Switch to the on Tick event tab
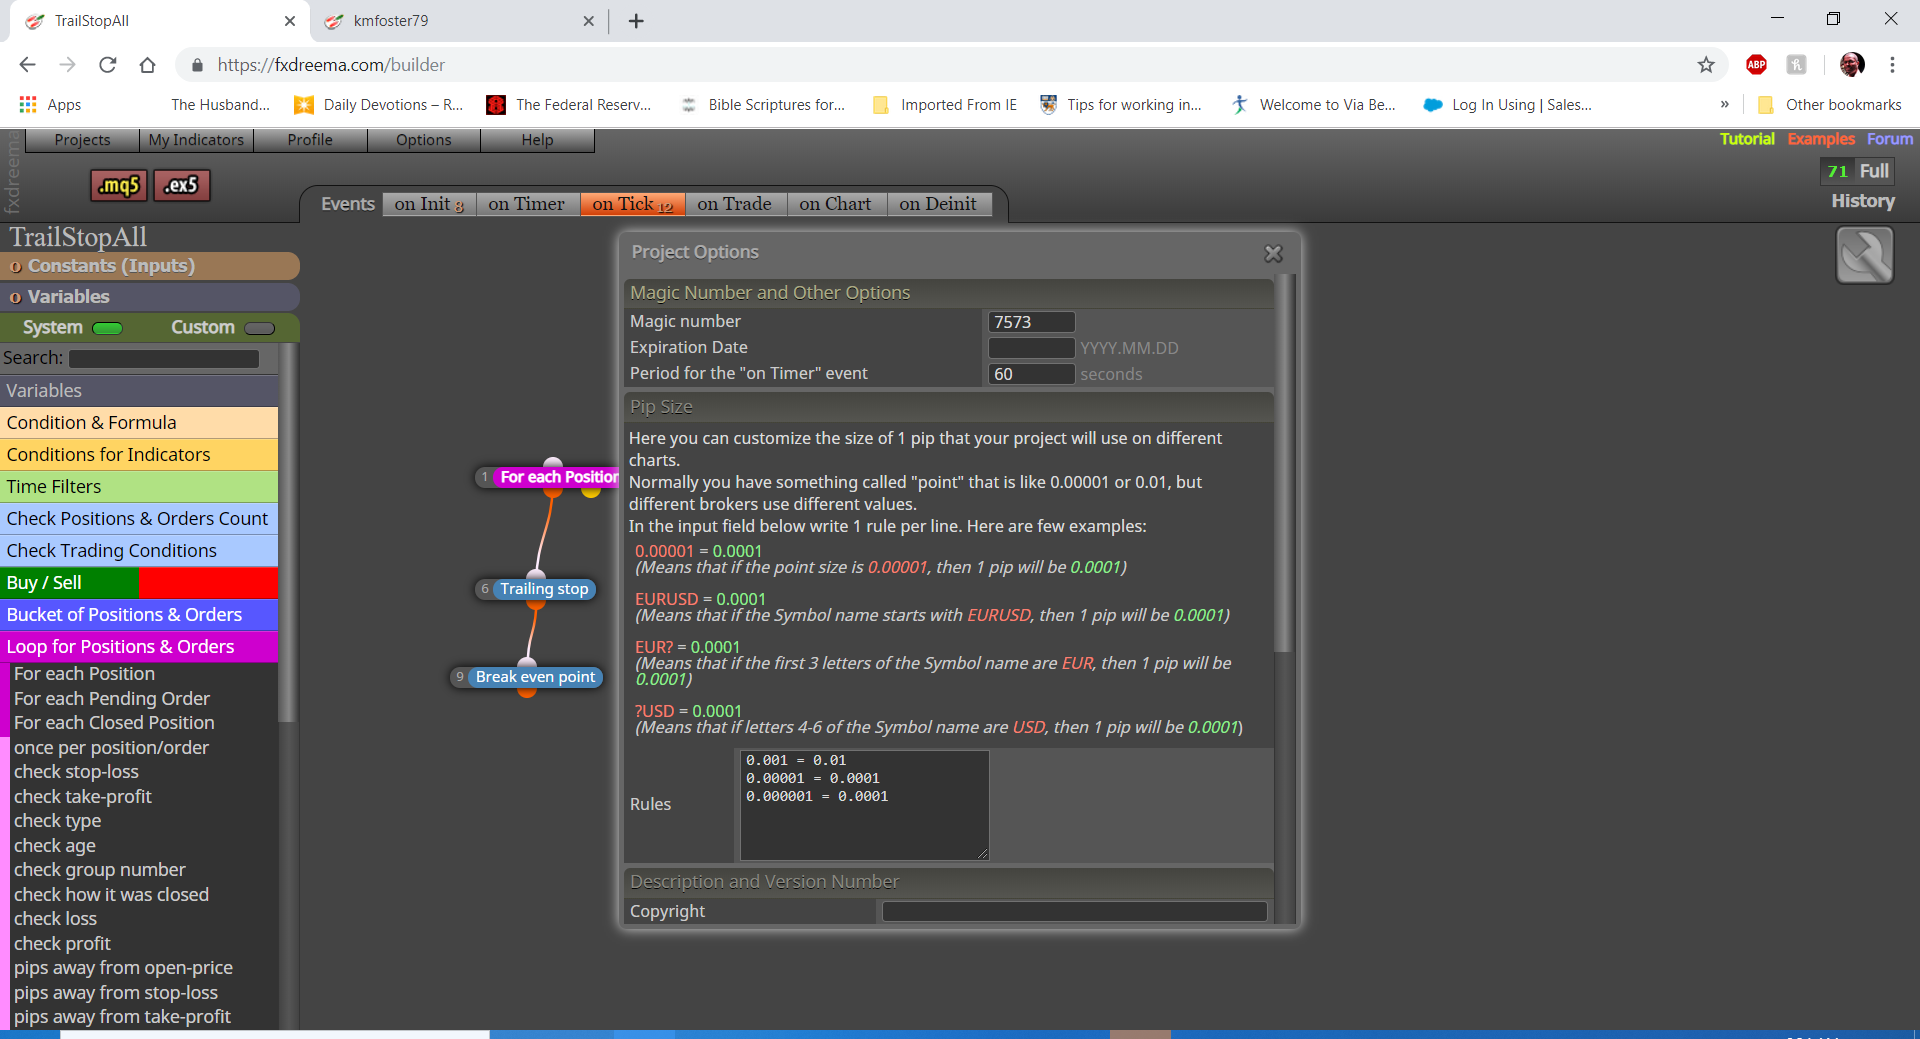The image size is (1920, 1039). 633,204
